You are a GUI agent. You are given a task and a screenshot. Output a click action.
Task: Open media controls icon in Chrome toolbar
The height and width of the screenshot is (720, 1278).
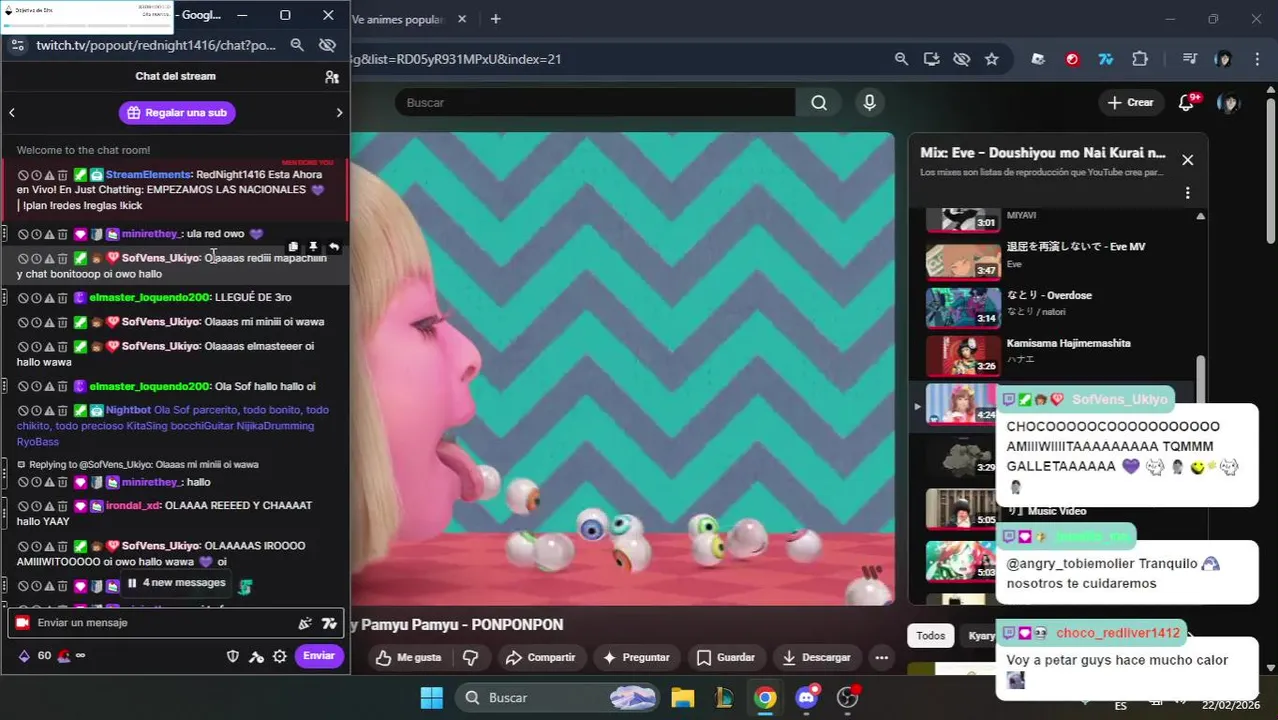(1189, 59)
